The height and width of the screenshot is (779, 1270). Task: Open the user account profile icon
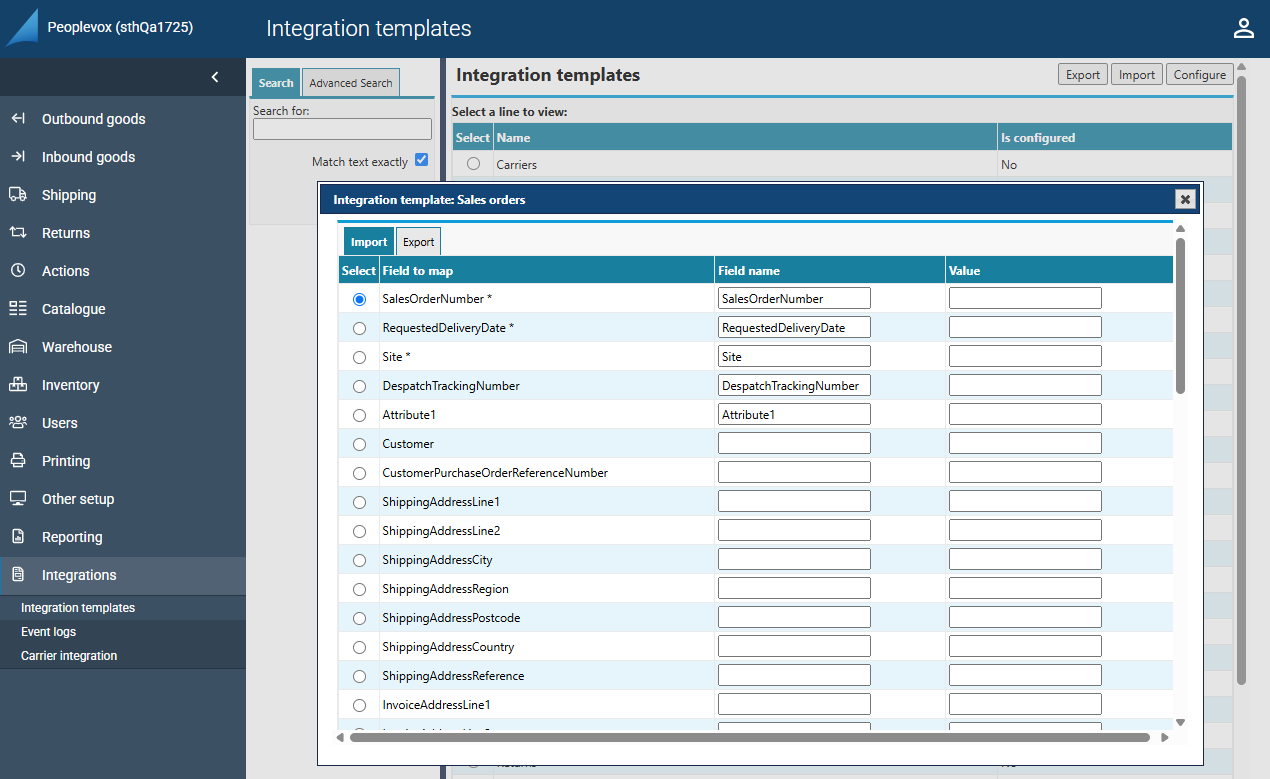1243,28
